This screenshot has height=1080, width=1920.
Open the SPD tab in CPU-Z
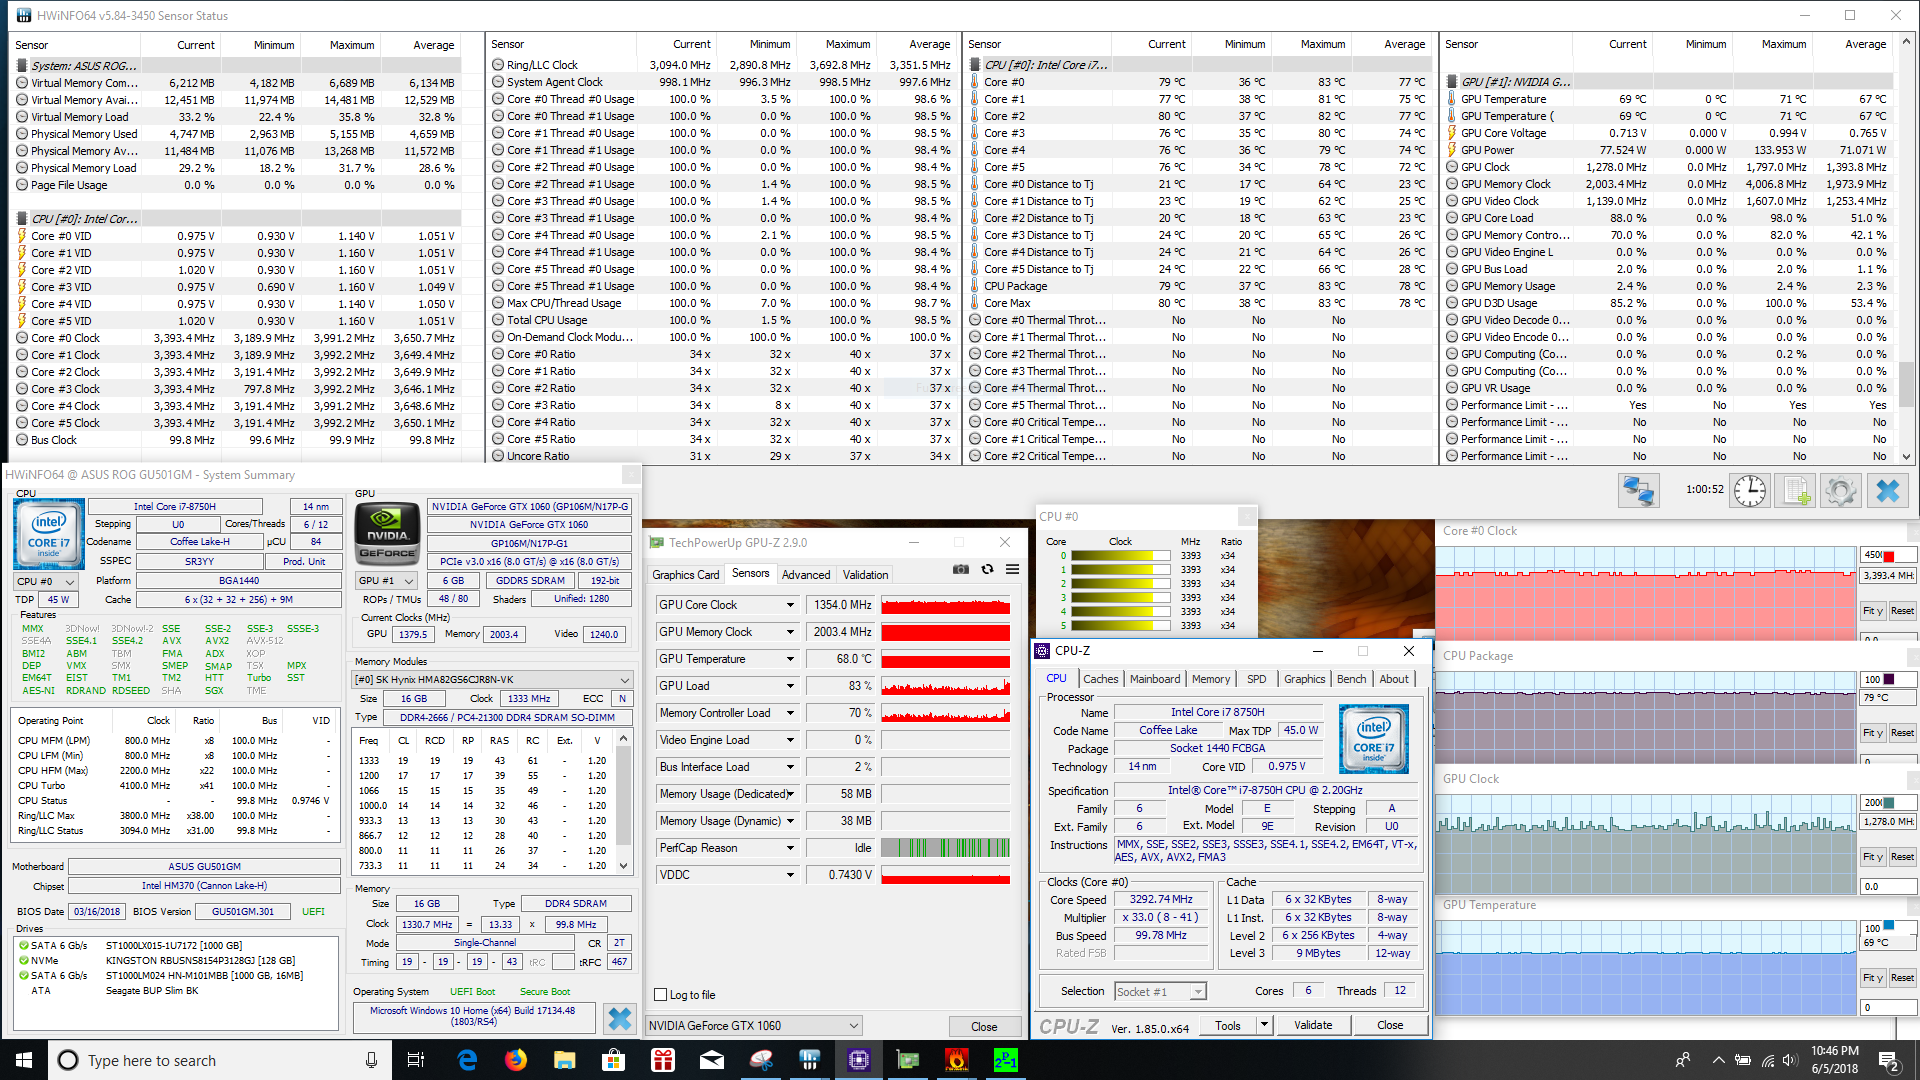(x=1257, y=679)
